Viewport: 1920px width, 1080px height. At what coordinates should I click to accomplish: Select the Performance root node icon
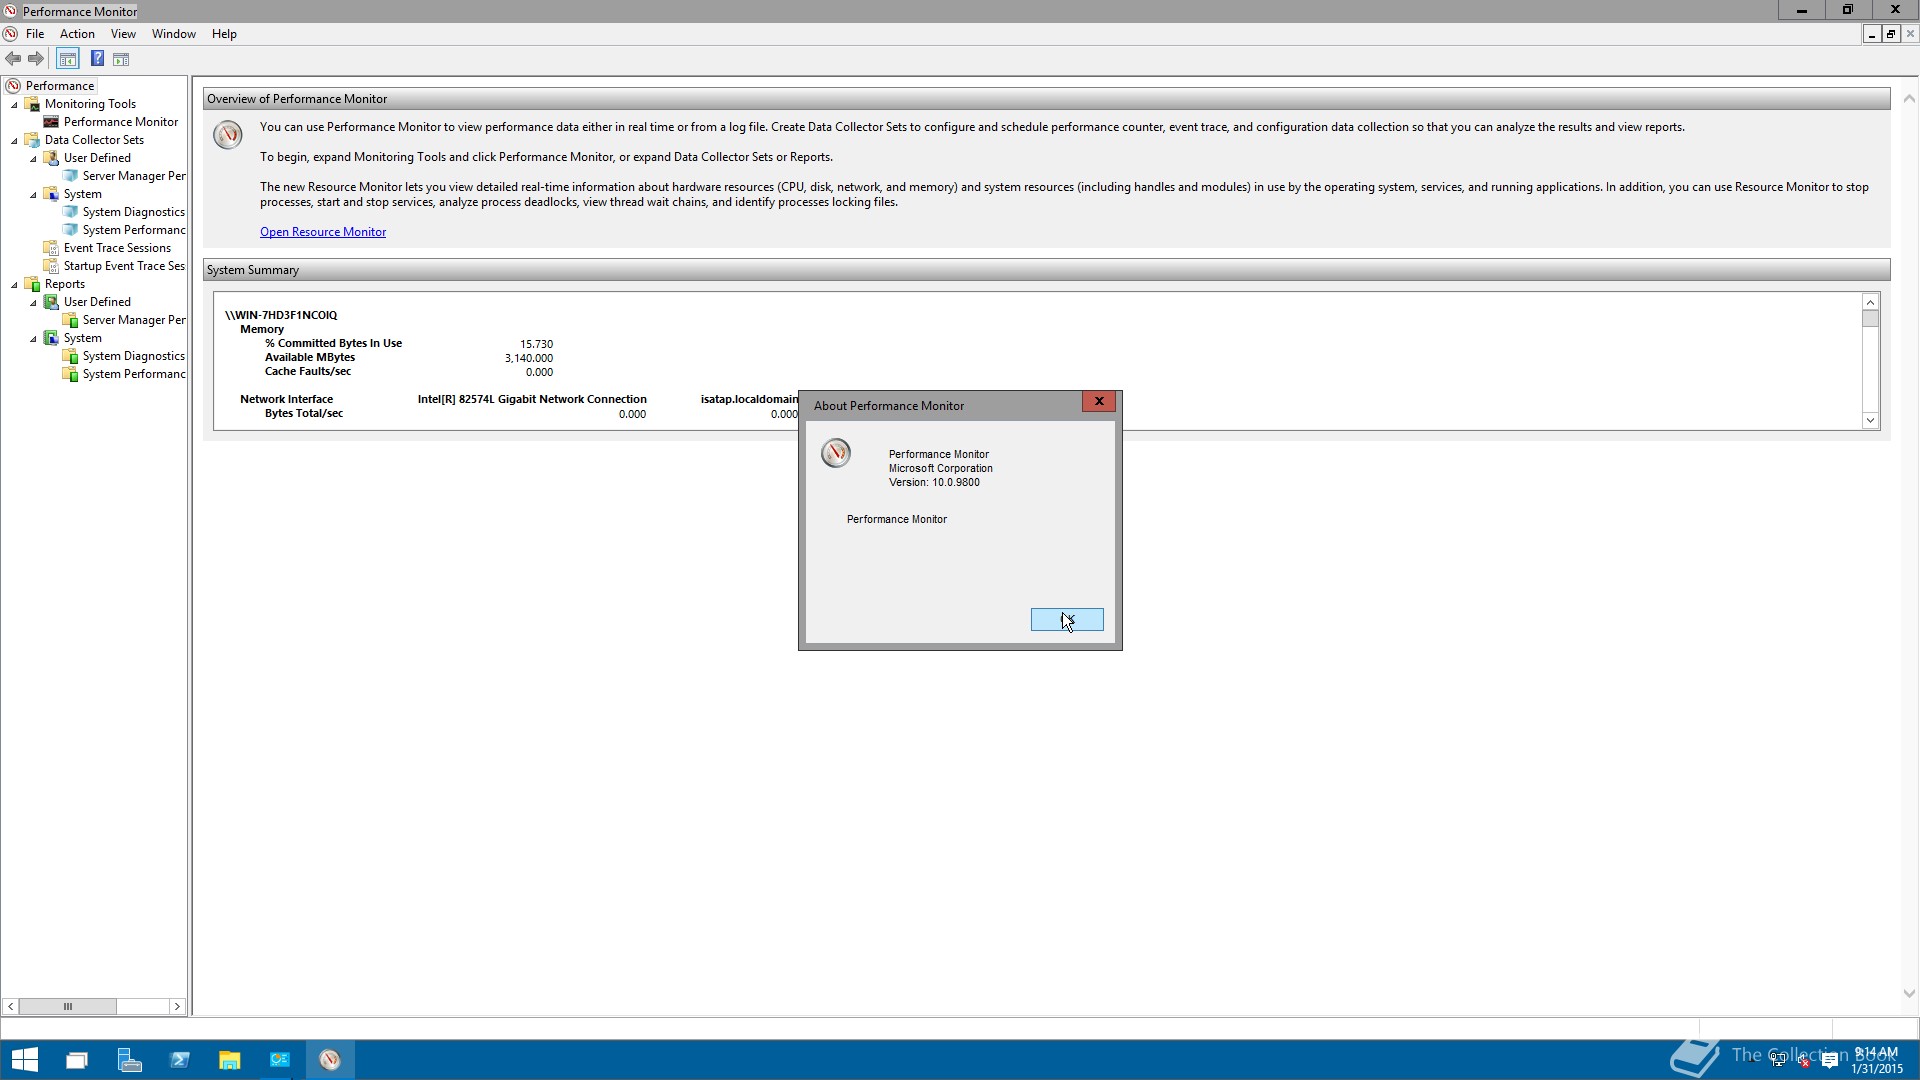coord(13,86)
